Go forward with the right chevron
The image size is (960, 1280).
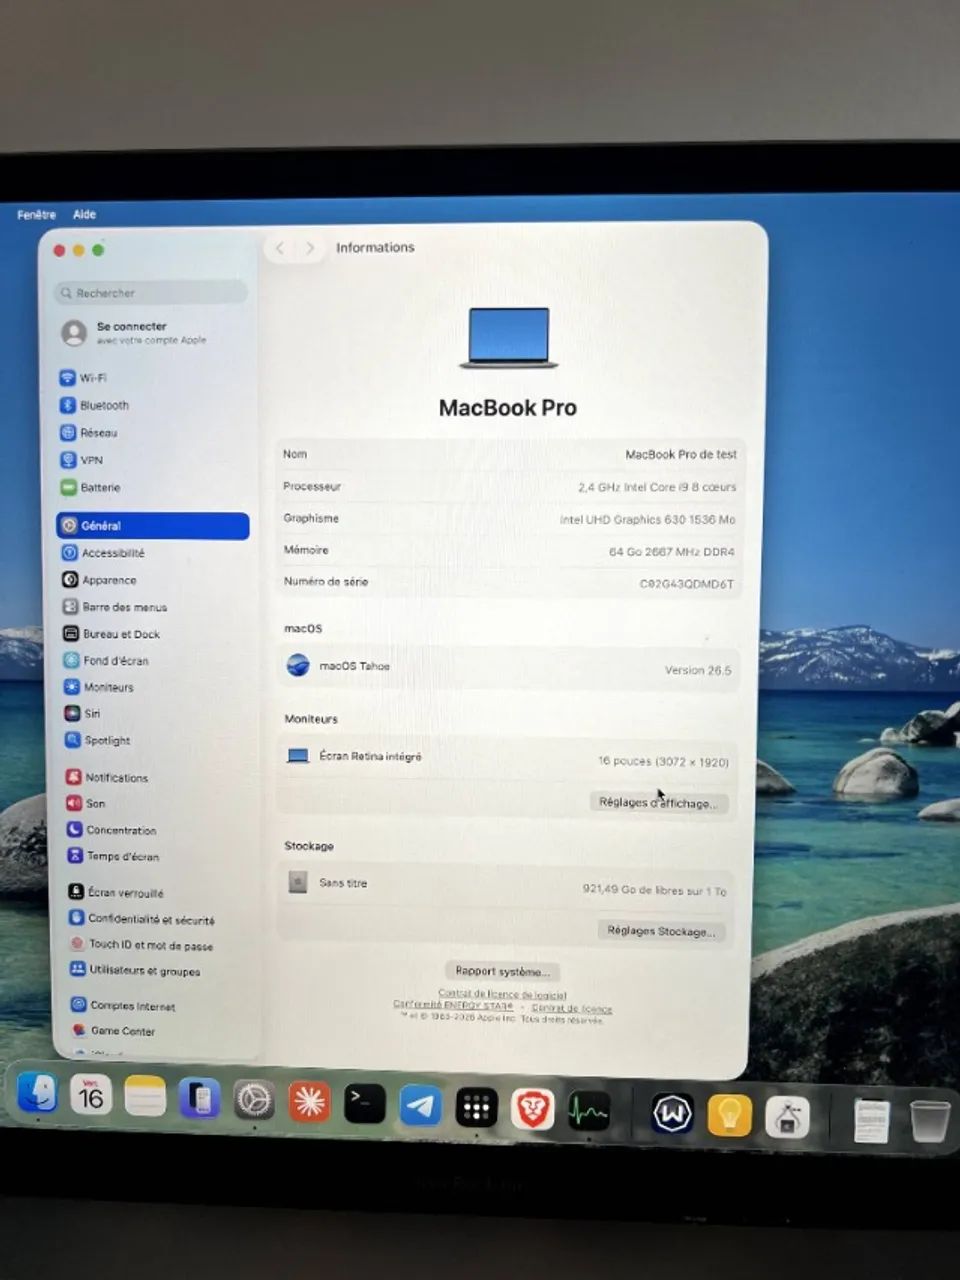[x=310, y=248]
